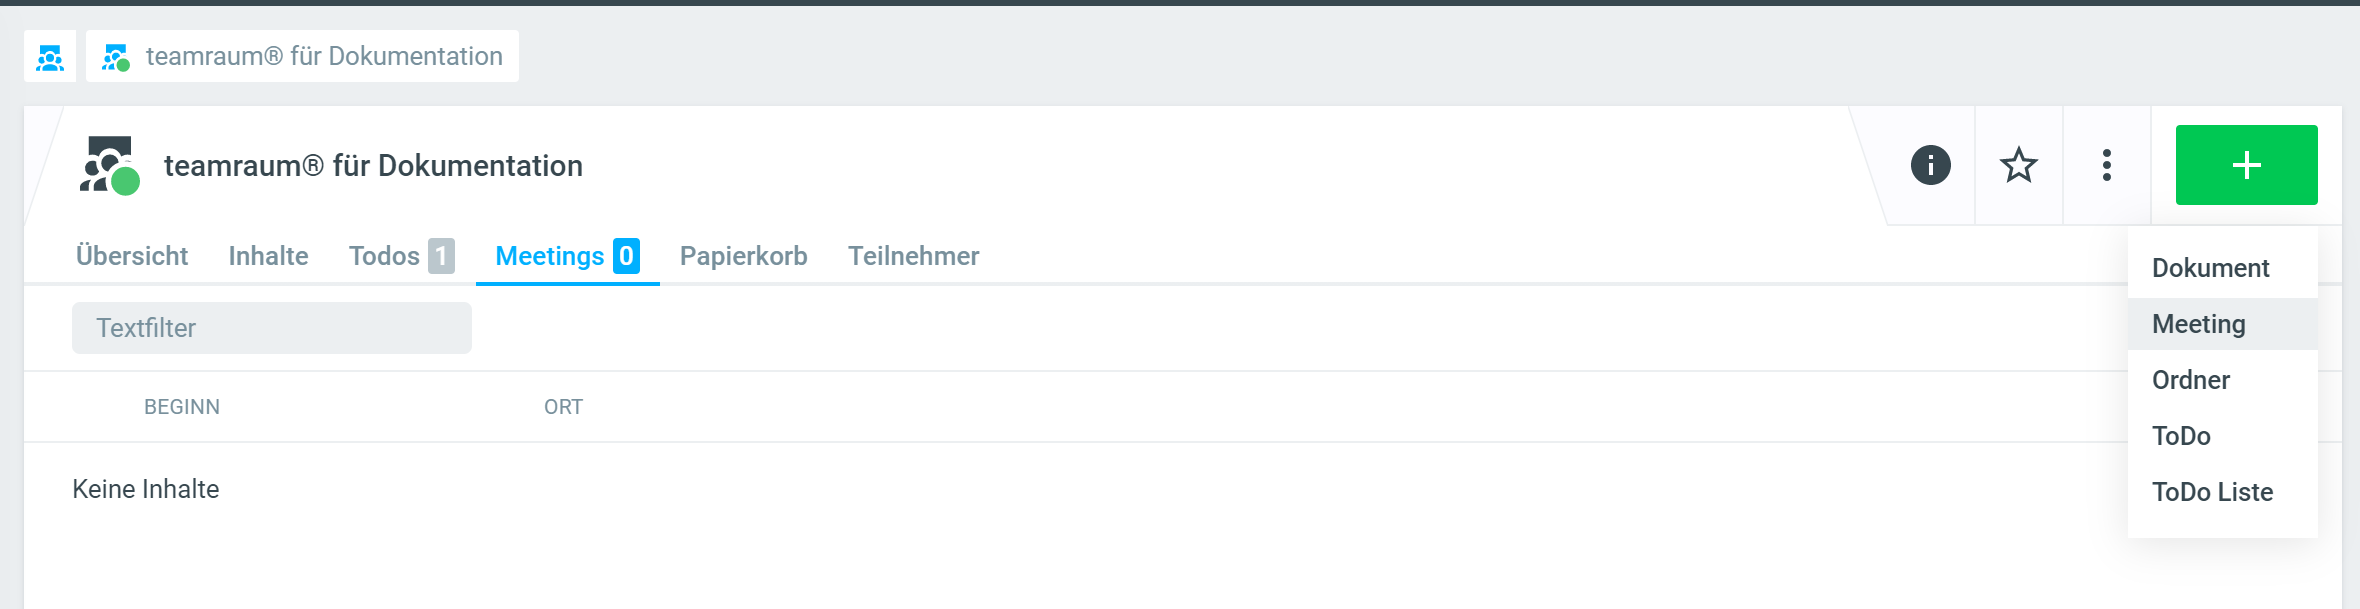
Task: Open the info panel icon
Action: click(1930, 166)
